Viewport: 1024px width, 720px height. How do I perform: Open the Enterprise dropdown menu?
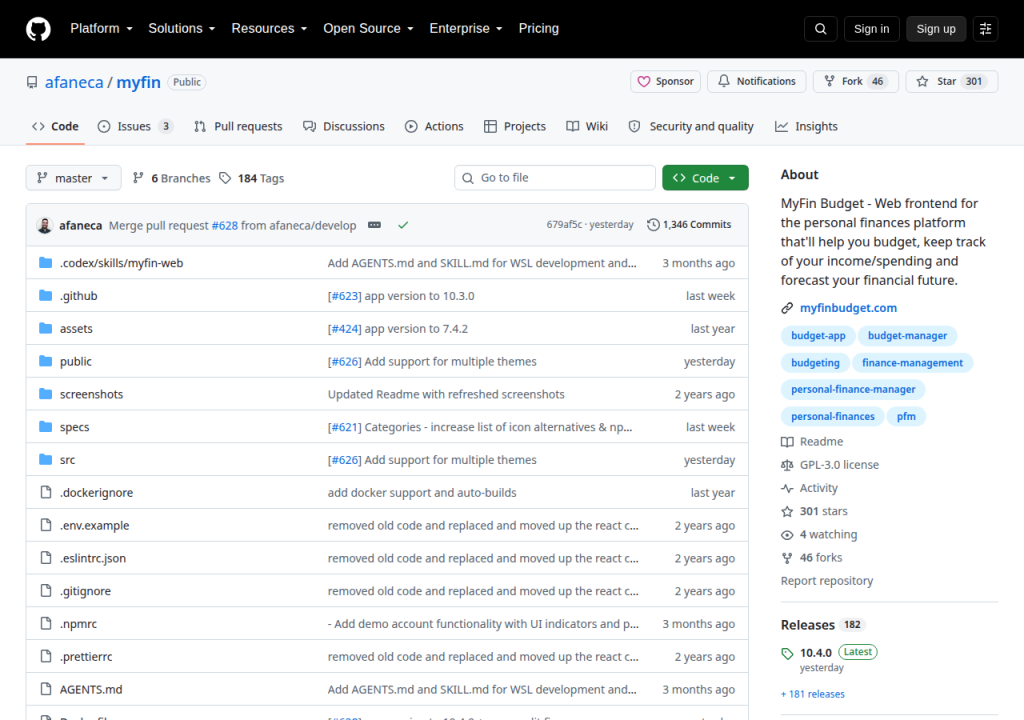(466, 29)
